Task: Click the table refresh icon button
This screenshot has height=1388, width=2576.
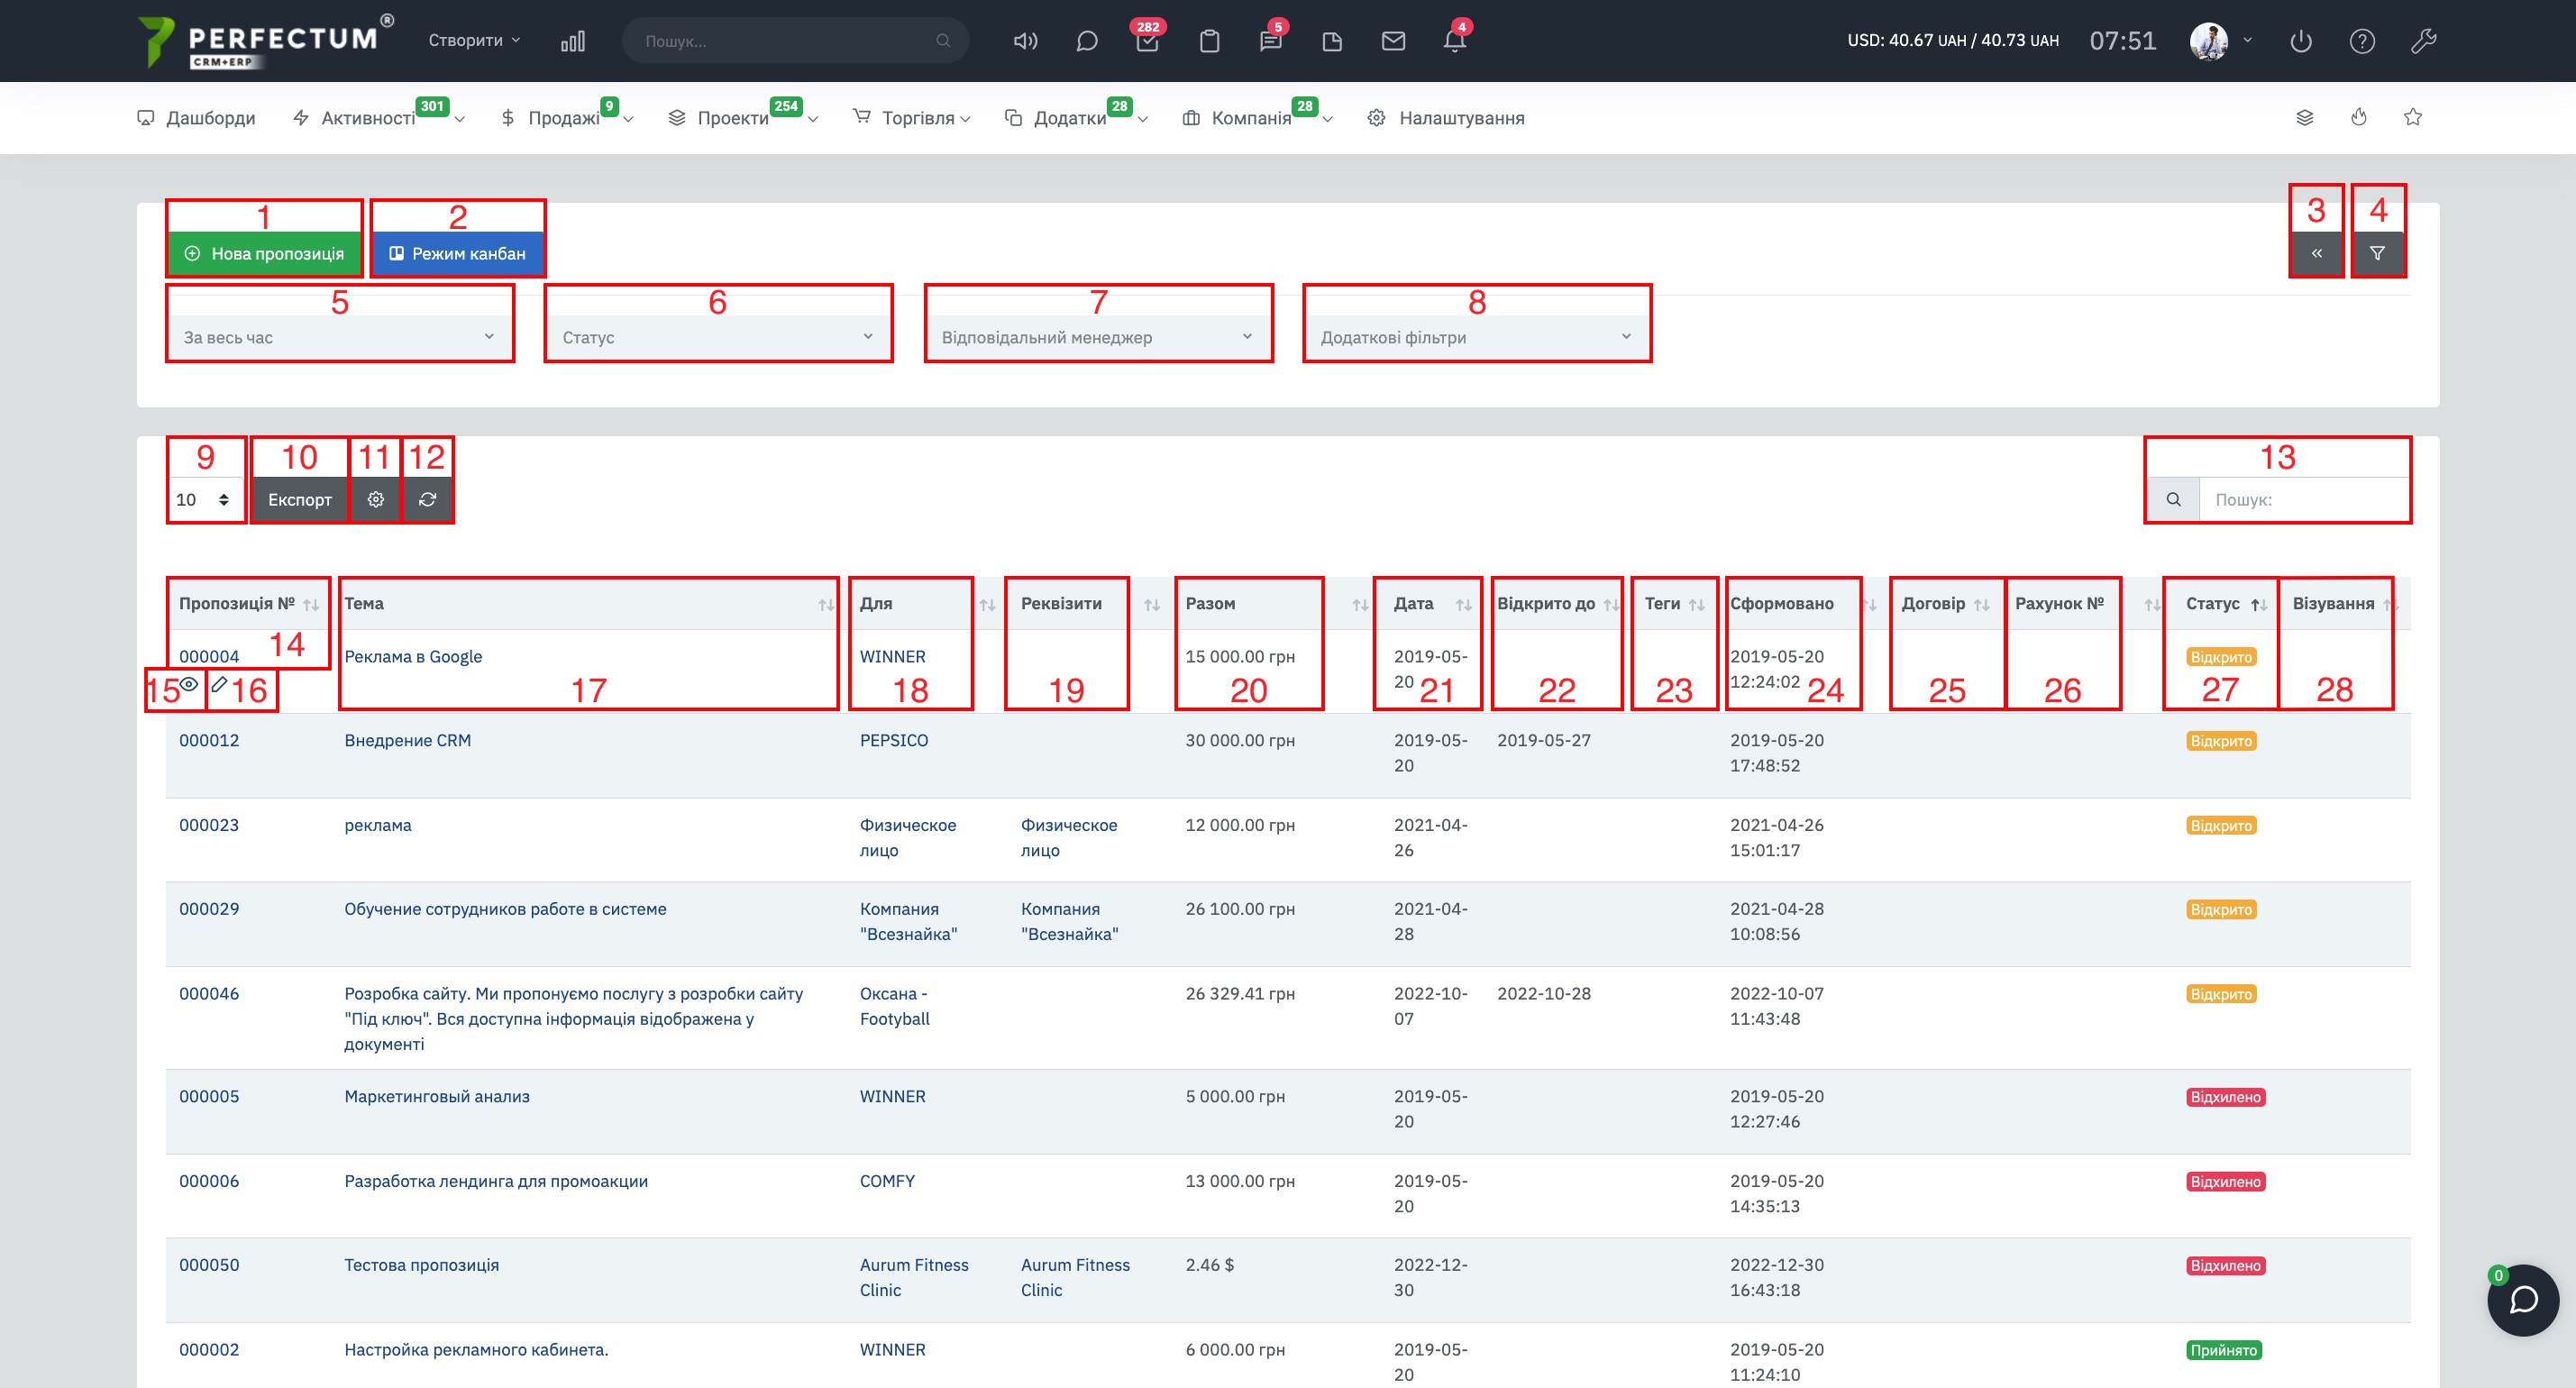Action: tap(427, 499)
